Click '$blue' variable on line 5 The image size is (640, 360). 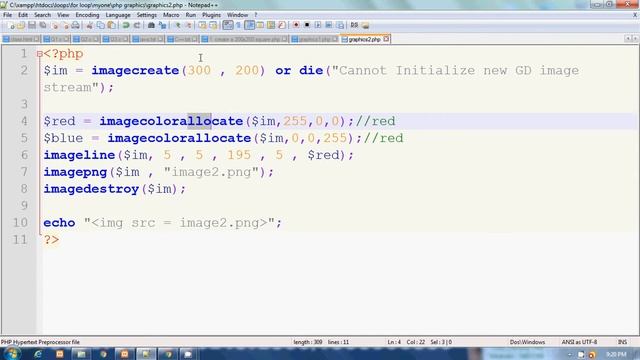63,138
